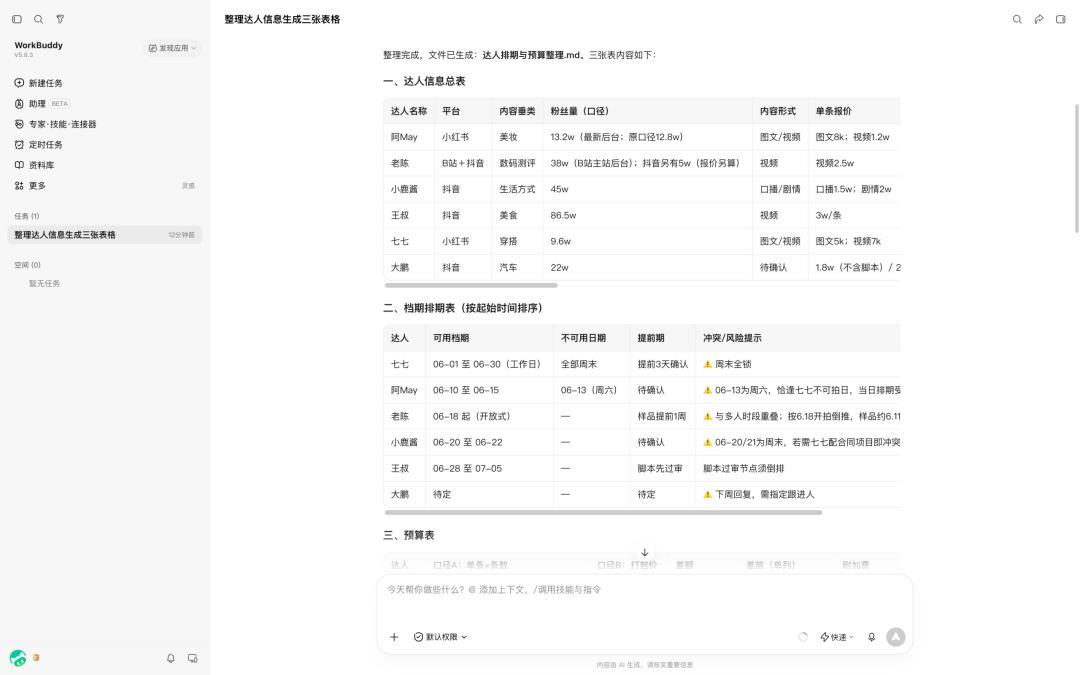The width and height of the screenshot is (1080, 675).
Task: Click cell 口播1.5w；剧情2w
Action: 853,189
